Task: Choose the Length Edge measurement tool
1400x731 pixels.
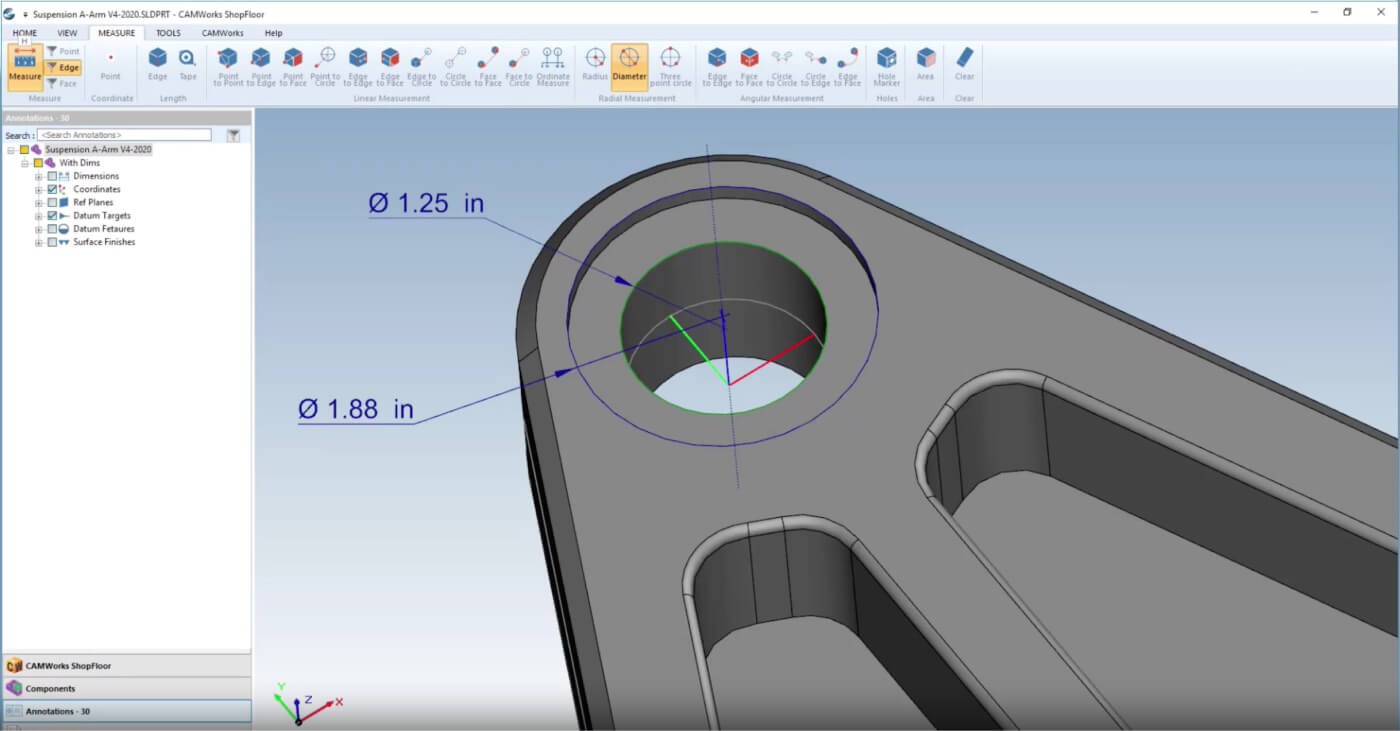Action: point(158,65)
